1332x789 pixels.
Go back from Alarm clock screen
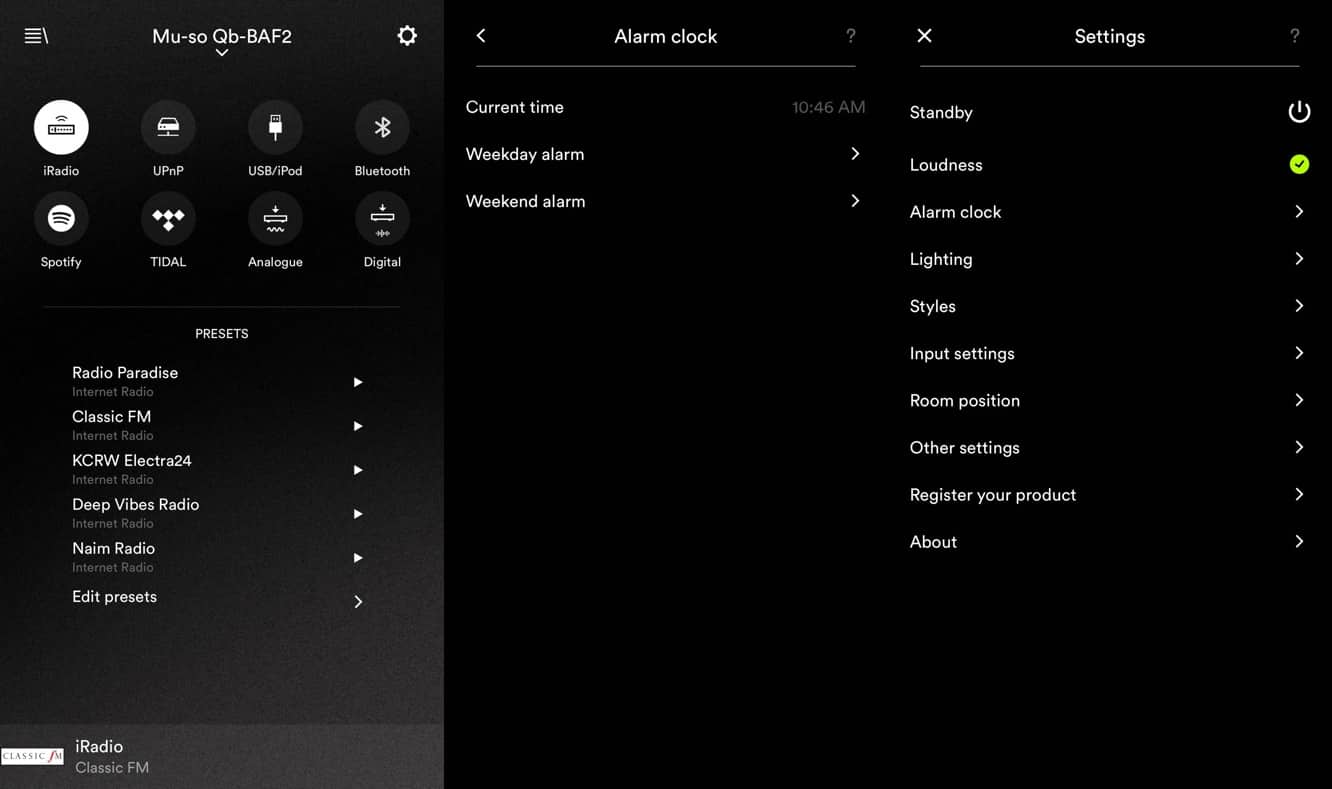(x=481, y=36)
